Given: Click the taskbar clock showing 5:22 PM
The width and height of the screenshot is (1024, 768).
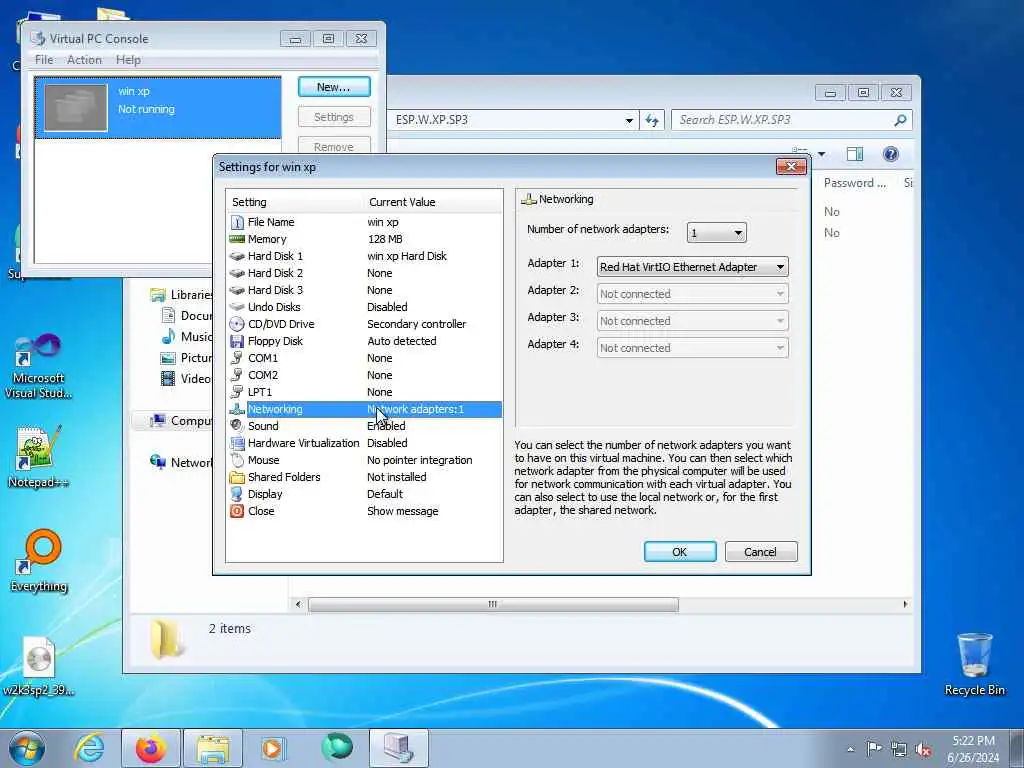Looking at the screenshot, I should click(973, 749).
